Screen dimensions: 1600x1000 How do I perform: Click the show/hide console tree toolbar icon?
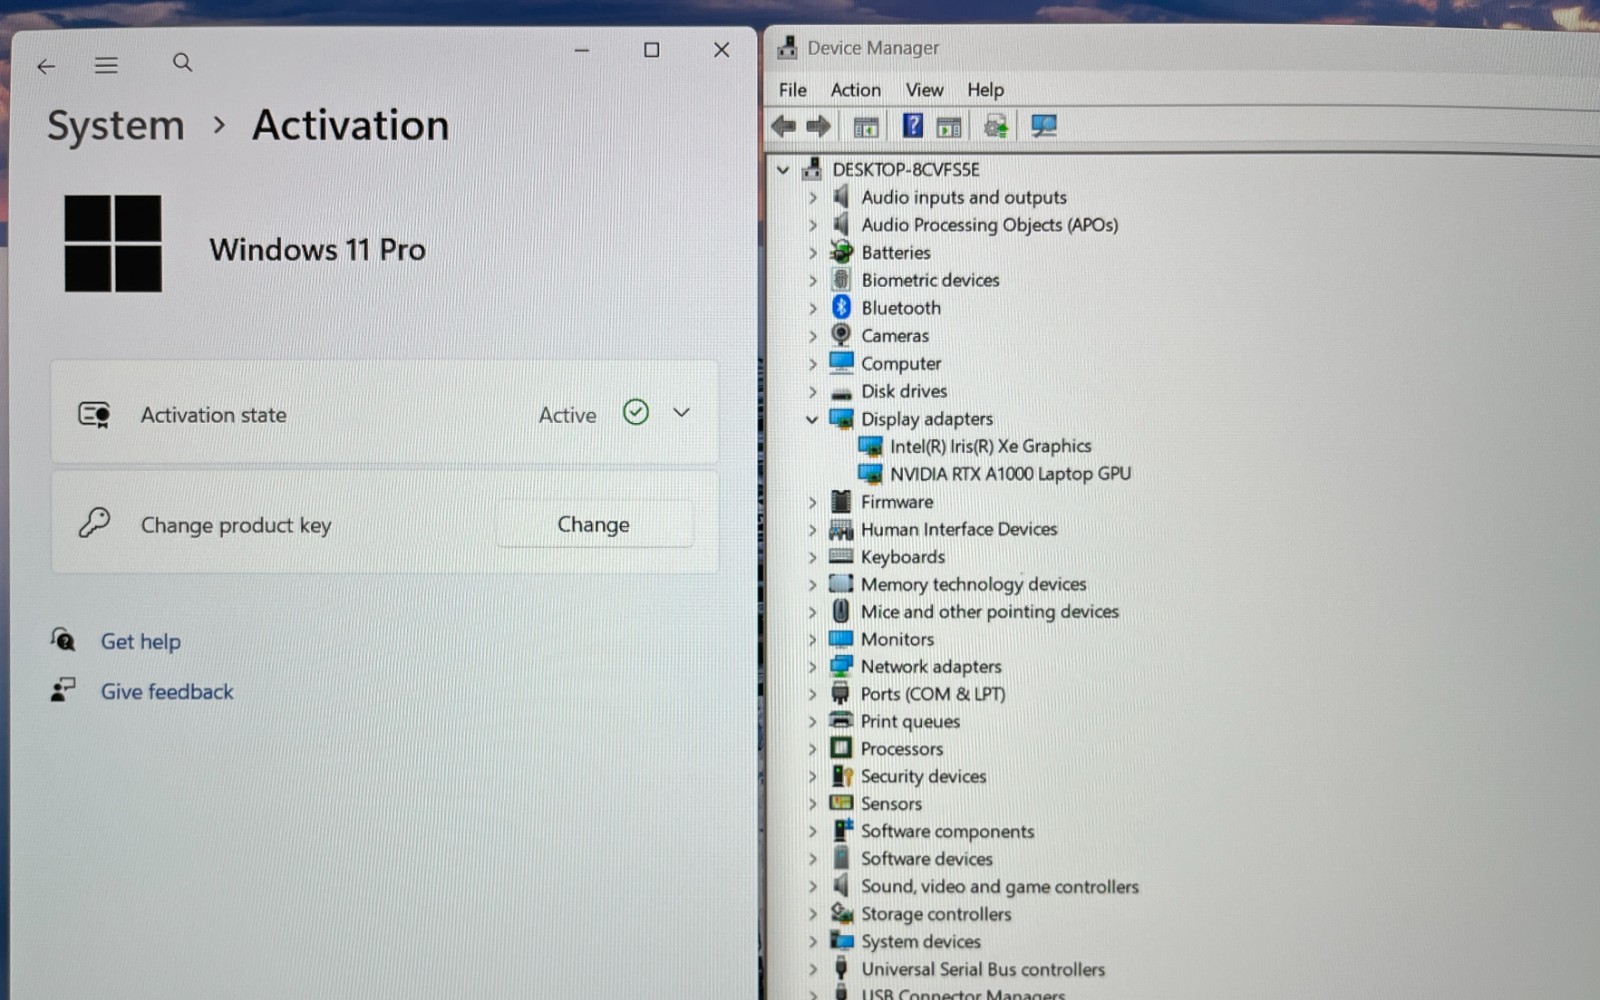pos(866,127)
